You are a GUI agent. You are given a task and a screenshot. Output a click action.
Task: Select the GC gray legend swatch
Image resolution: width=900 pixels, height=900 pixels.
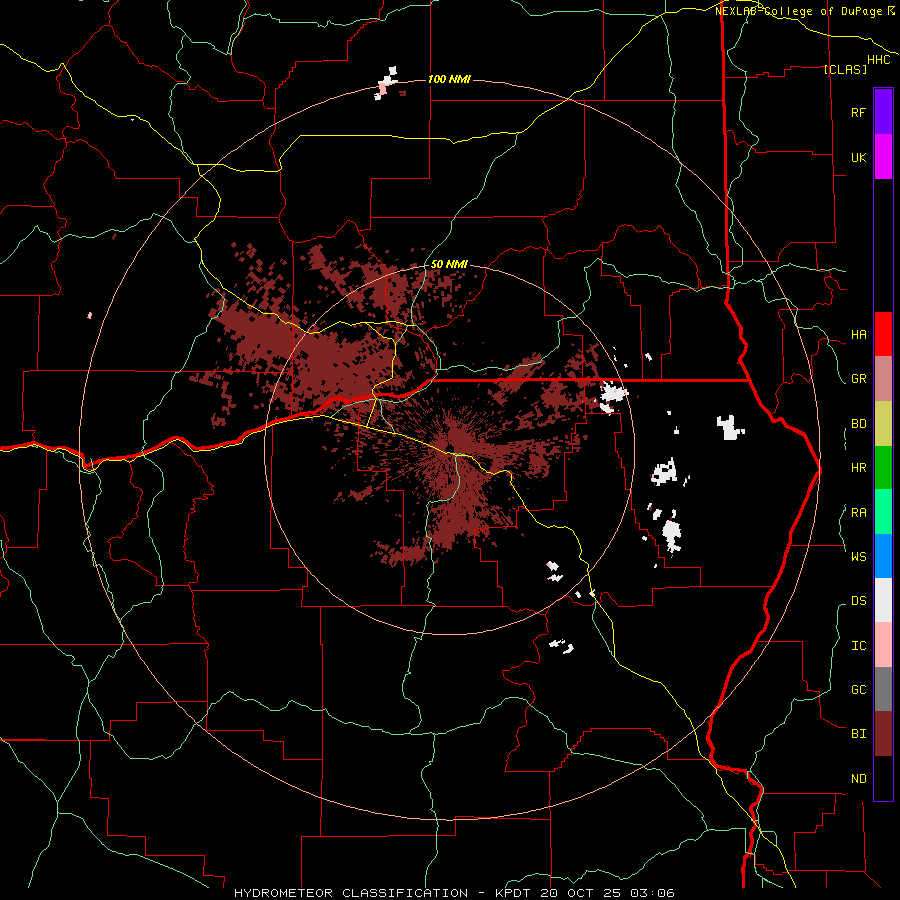(x=883, y=689)
